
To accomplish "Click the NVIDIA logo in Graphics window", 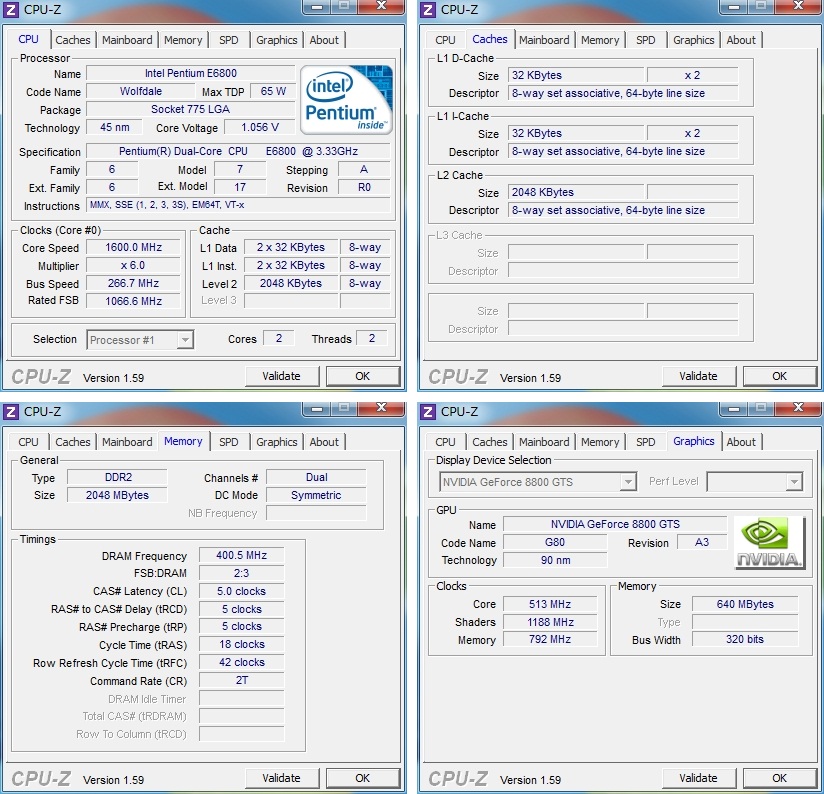I will (770, 543).
